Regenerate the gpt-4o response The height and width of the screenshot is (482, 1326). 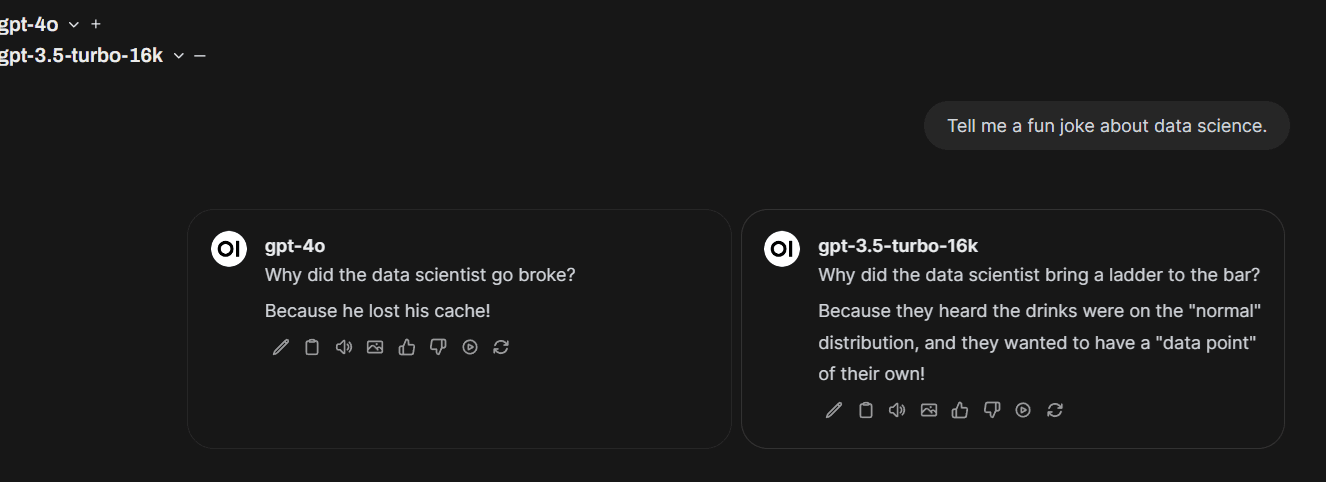coord(501,347)
